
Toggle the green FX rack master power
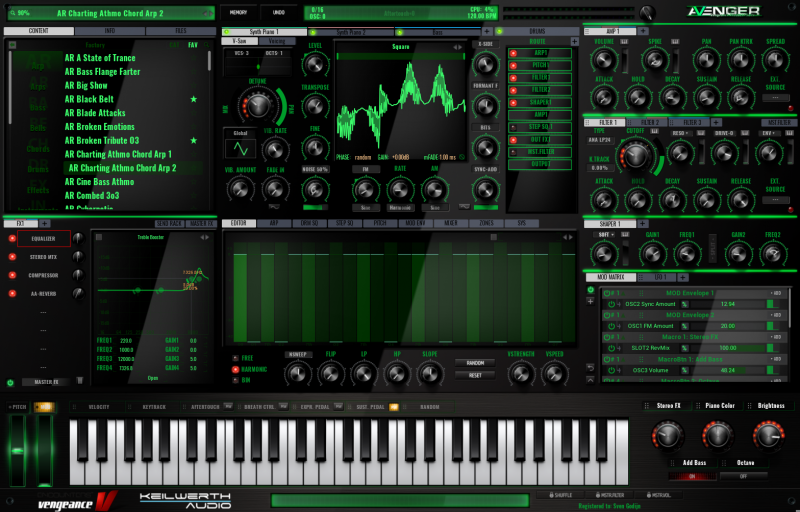tap(10, 382)
